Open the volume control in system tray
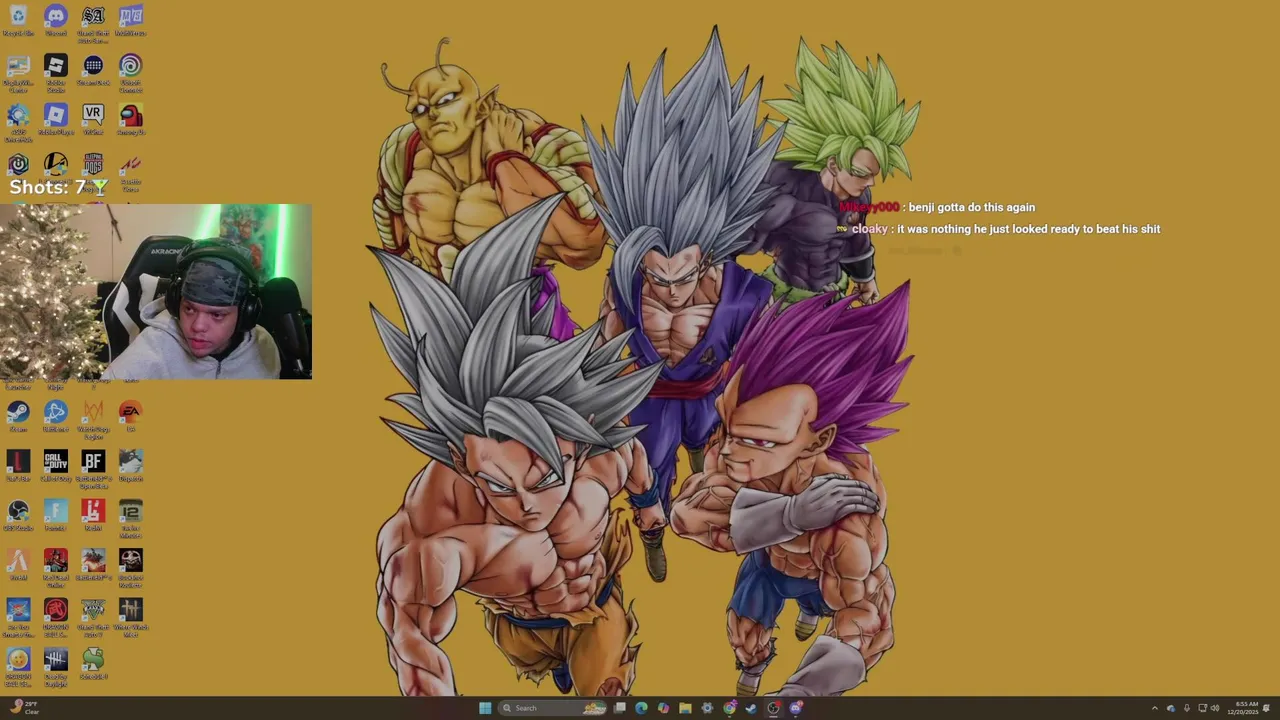The width and height of the screenshot is (1280, 720). 1215,708
